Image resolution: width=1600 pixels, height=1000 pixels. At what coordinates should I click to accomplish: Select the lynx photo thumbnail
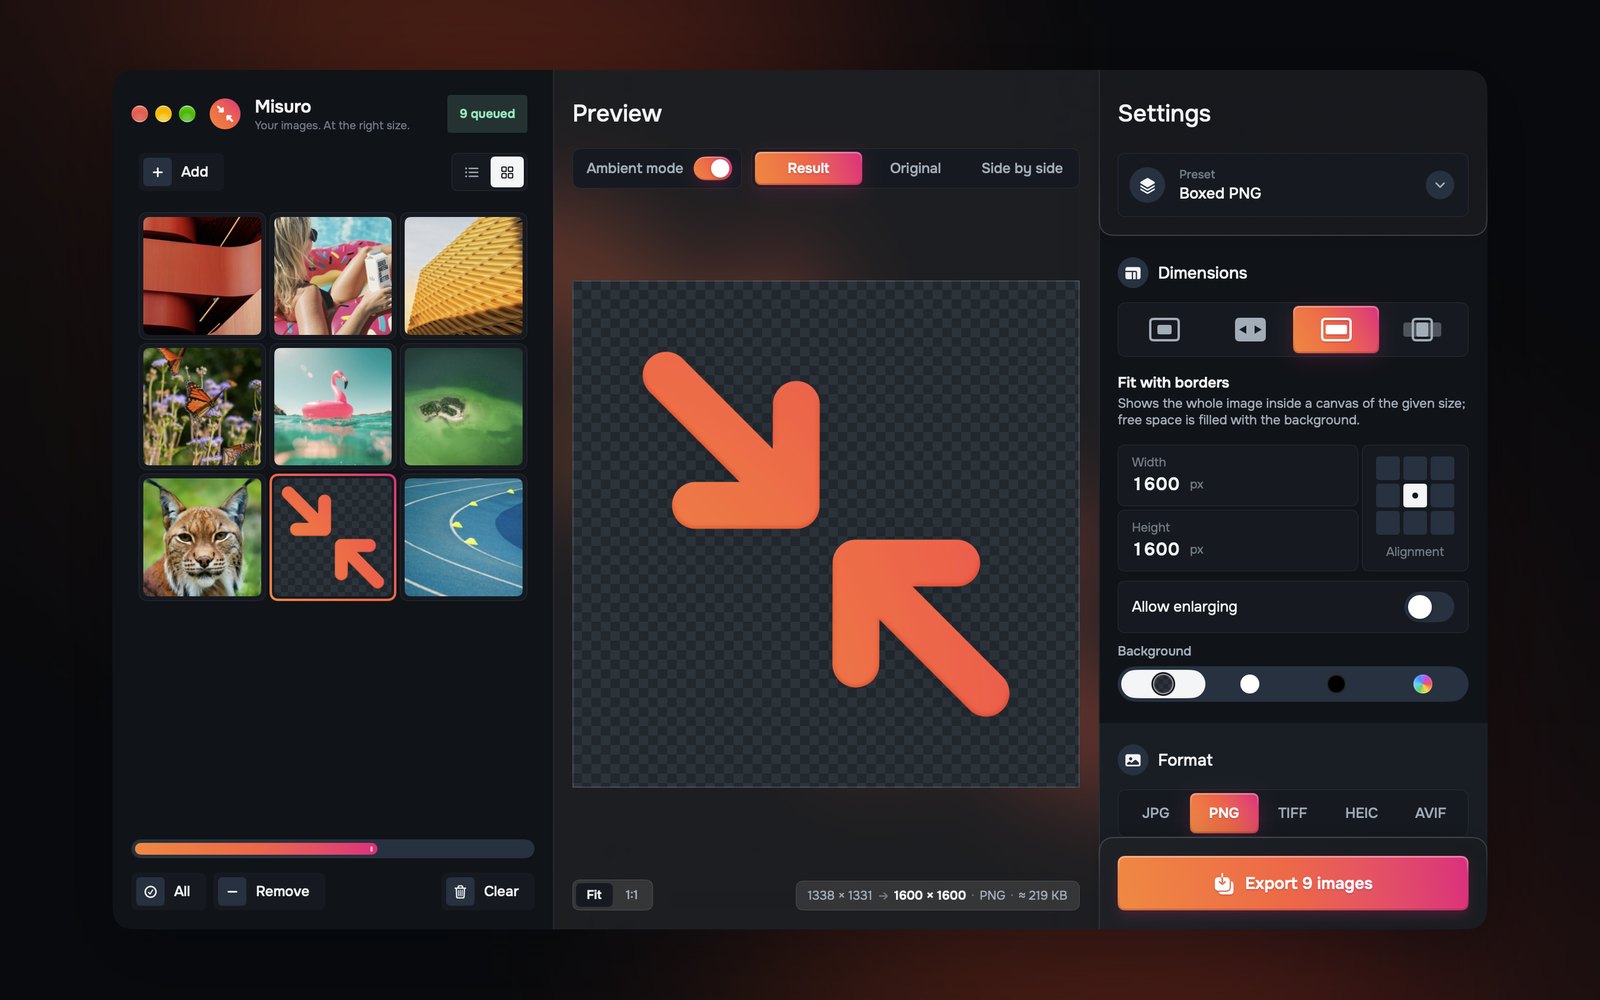(x=202, y=537)
